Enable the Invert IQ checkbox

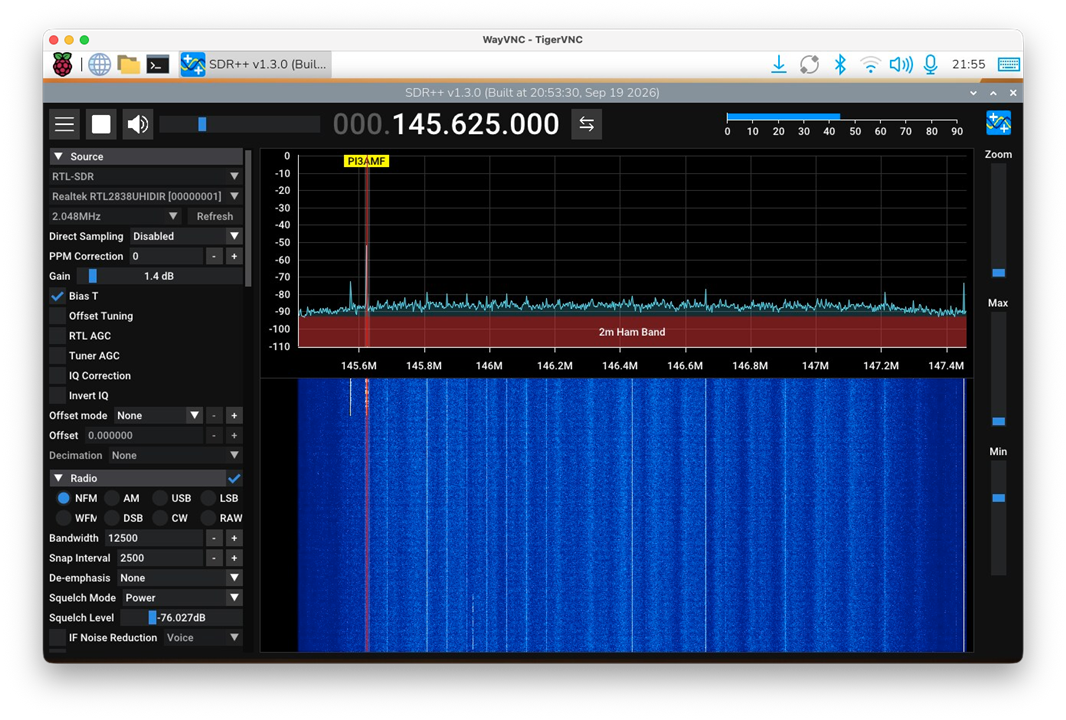58,396
